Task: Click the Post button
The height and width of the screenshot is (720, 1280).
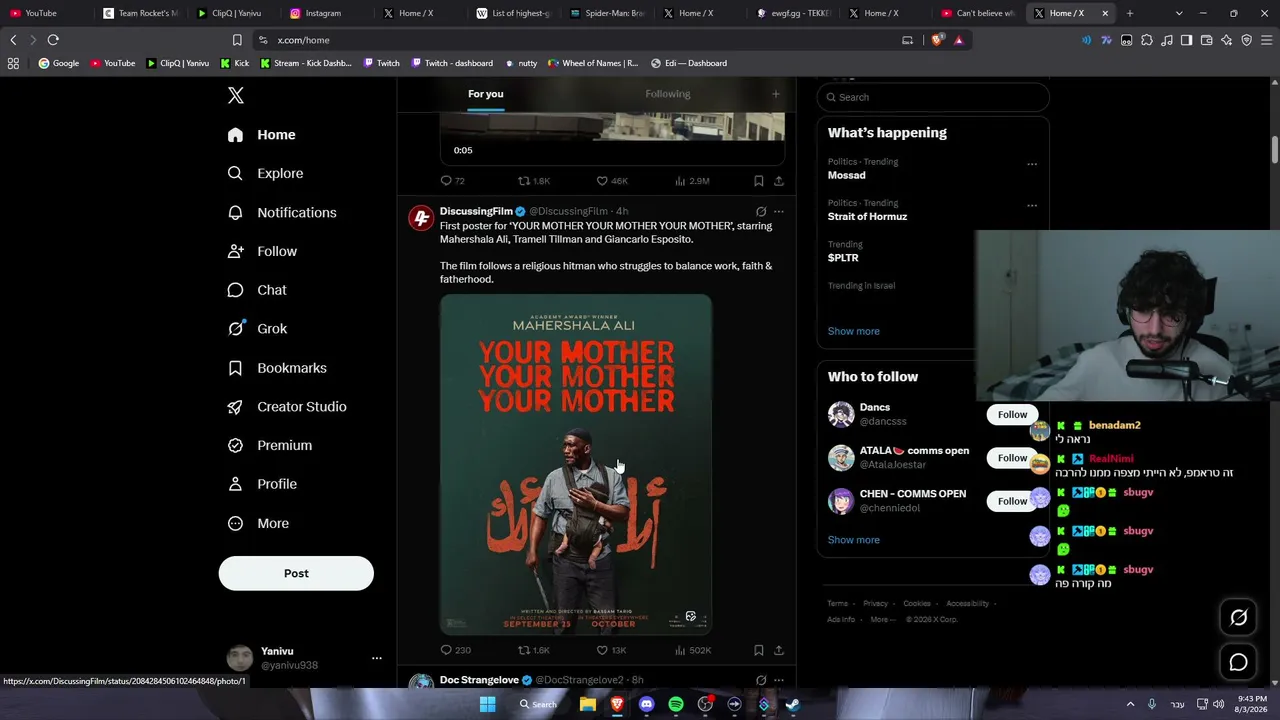Action: click(296, 573)
